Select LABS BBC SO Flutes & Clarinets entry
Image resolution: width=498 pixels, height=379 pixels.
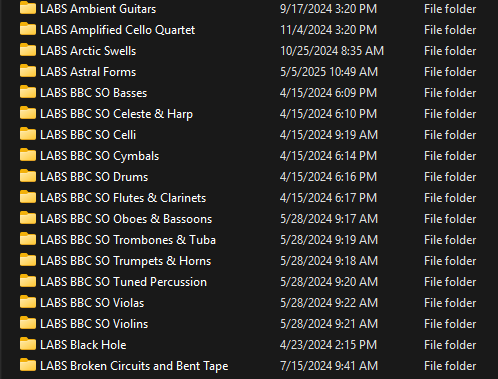(x=123, y=198)
